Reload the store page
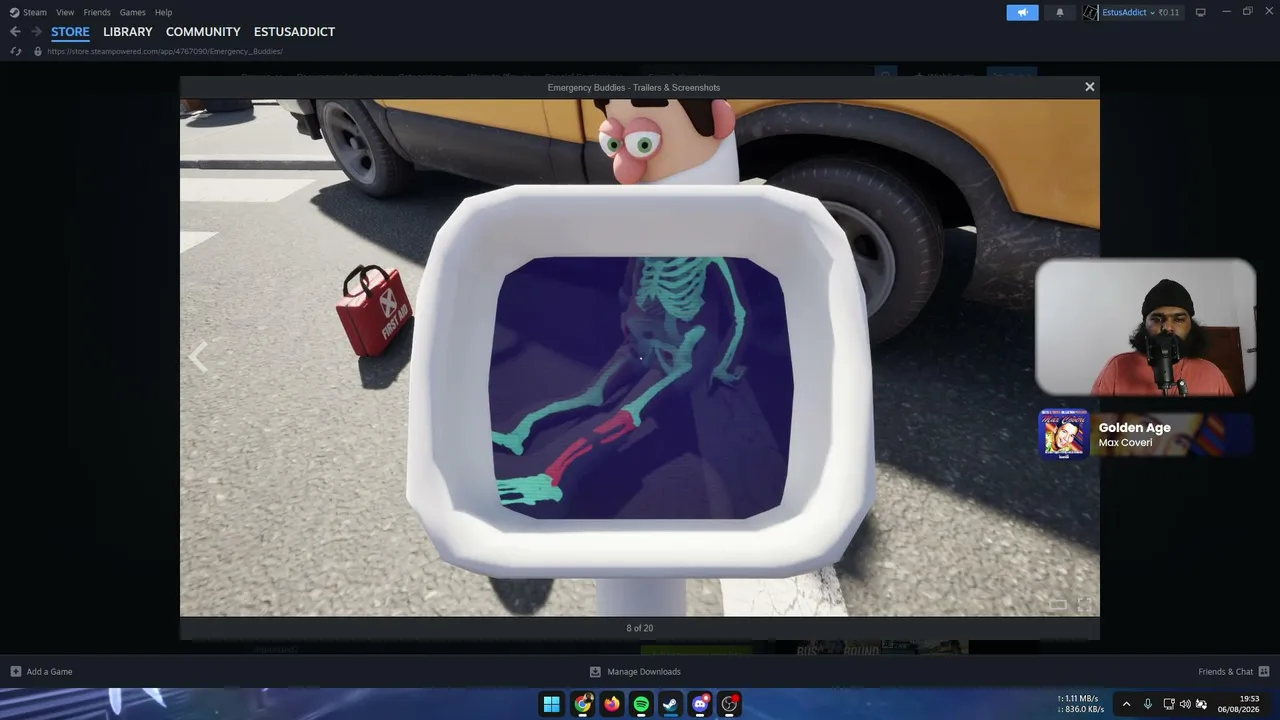This screenshot has height=720, width=1280. 16,51
